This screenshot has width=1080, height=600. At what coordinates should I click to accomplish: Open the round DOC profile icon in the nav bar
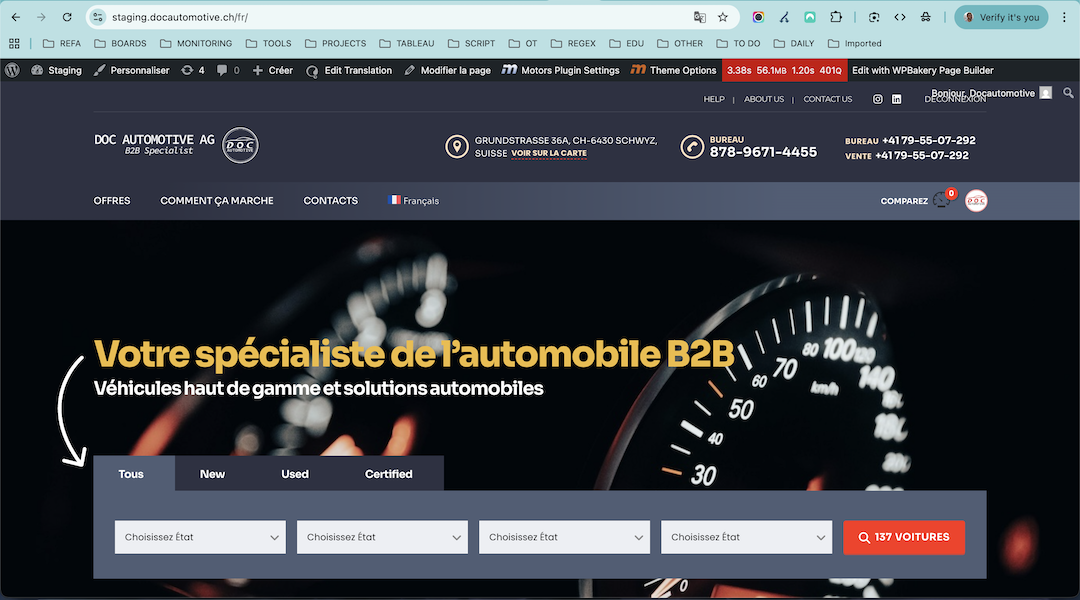tap(976, 200)
